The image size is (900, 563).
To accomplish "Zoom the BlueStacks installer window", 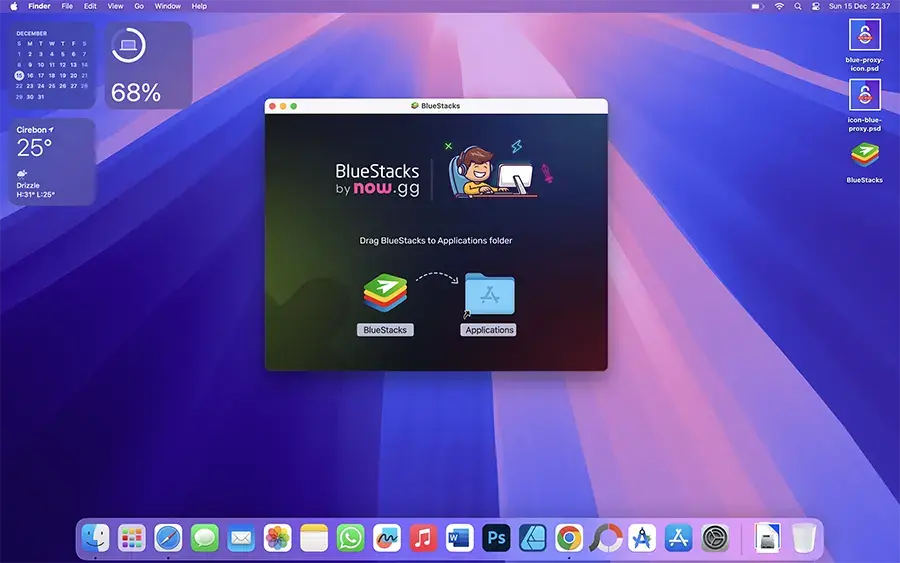I will click(293, 106).
